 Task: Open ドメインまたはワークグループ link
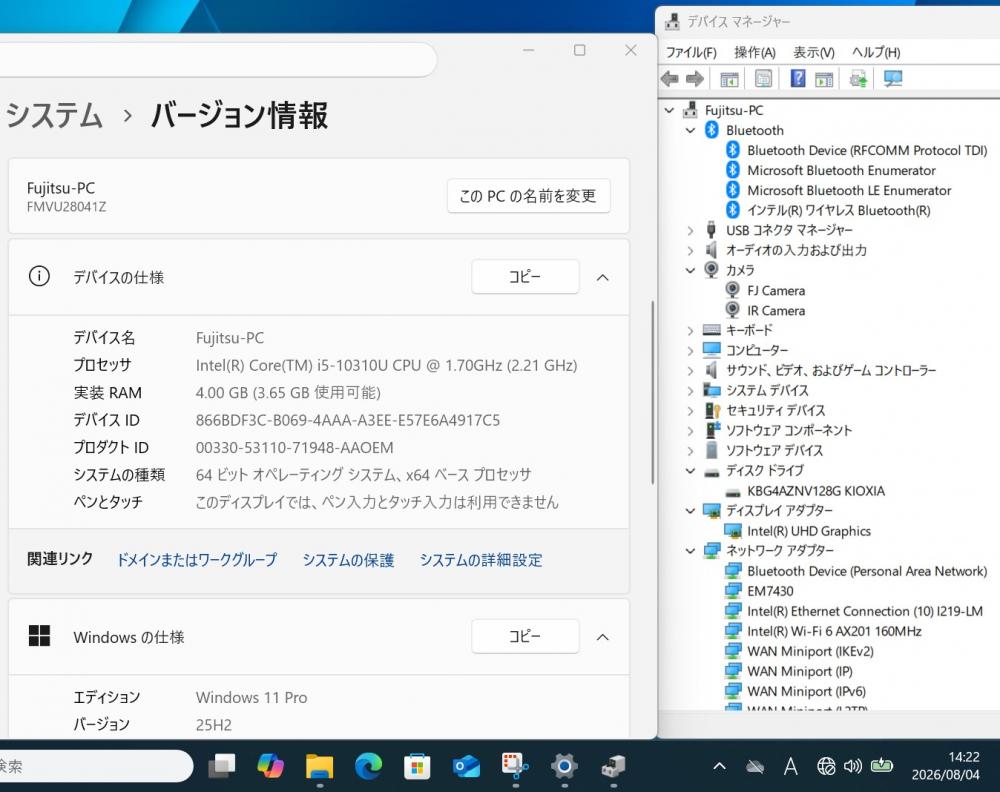point(197,560)
